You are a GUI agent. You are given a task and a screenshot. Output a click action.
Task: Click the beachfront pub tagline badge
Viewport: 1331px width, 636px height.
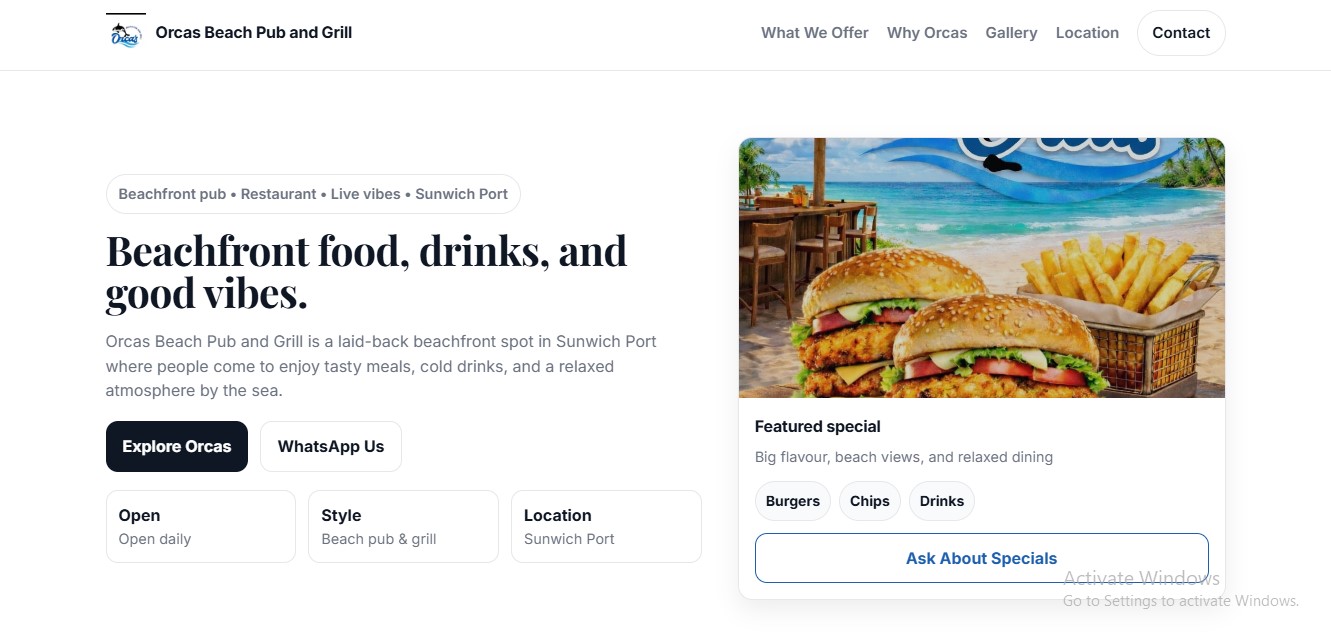pyautogui.click(x=313, y=193)
